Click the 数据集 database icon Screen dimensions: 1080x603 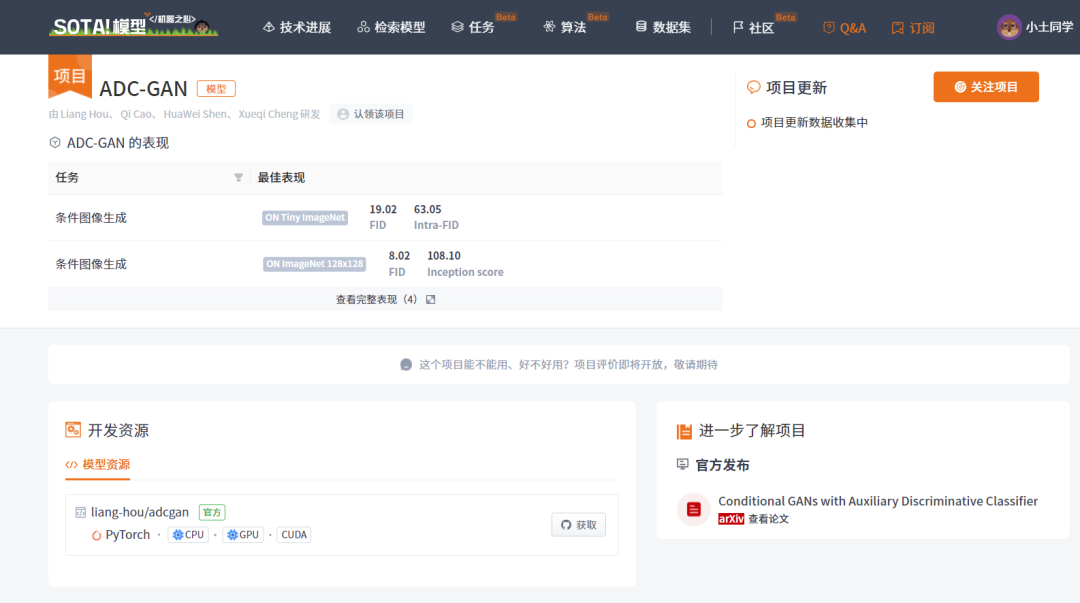[641, 26]
